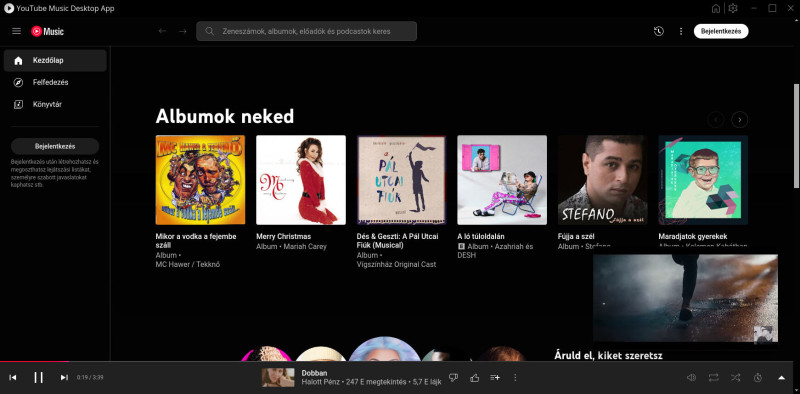Open the listening history clock icon
Viewport: 800px width, 394px height.
[x=659, y=31]
